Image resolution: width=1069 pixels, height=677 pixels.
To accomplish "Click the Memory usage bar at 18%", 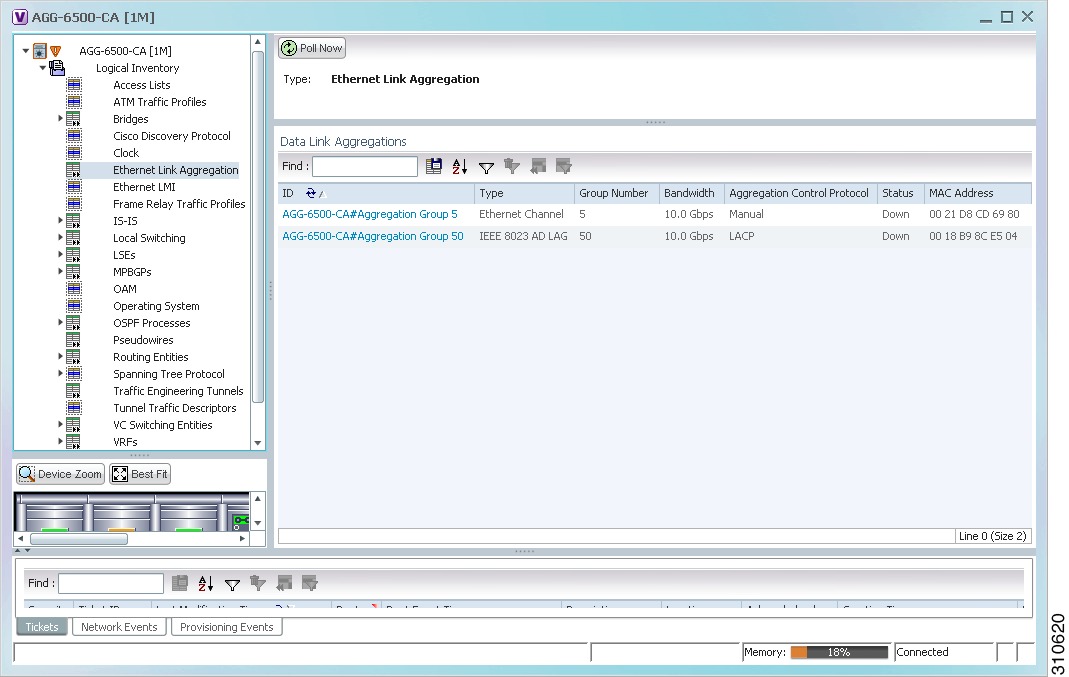I will click(x=839, y=652).
